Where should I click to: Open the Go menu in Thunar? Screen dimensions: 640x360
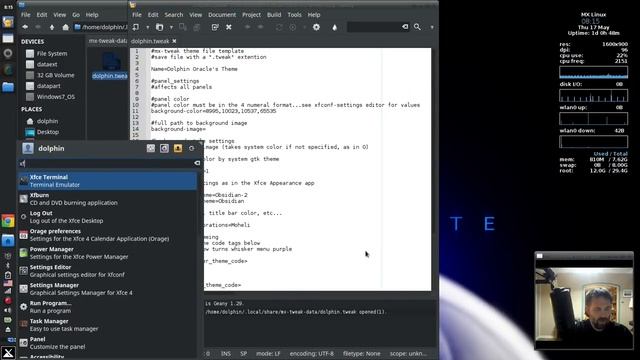(x=76, y=15)
